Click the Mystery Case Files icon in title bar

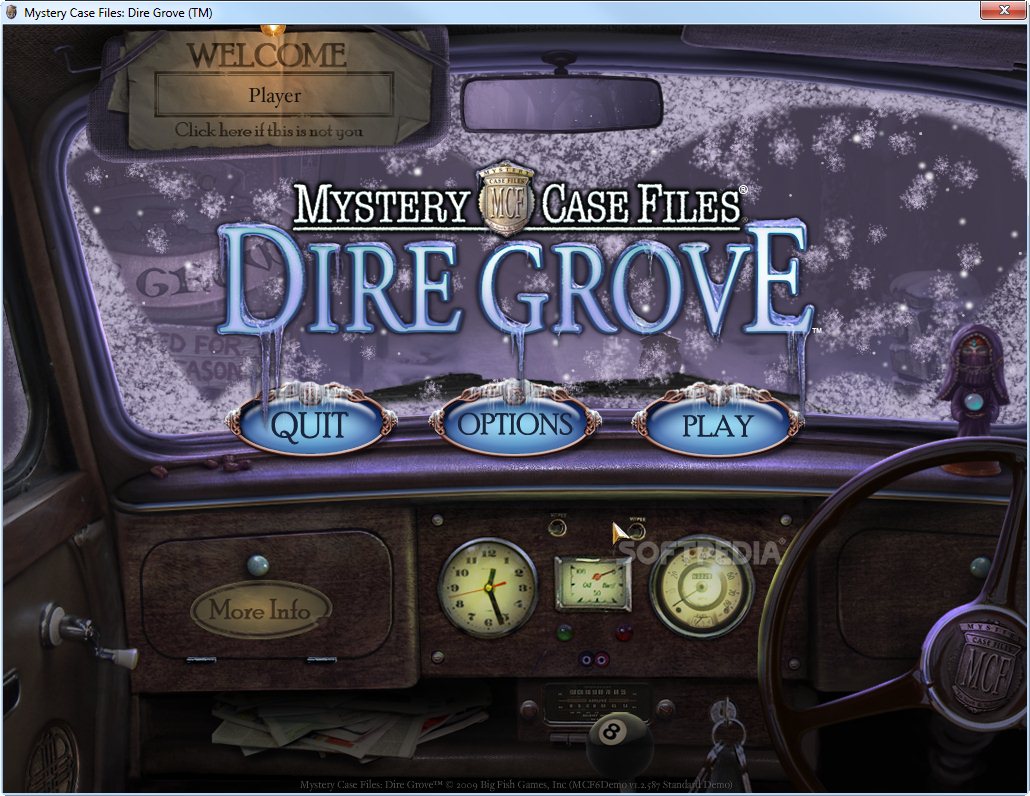click(x=10, y=10)
